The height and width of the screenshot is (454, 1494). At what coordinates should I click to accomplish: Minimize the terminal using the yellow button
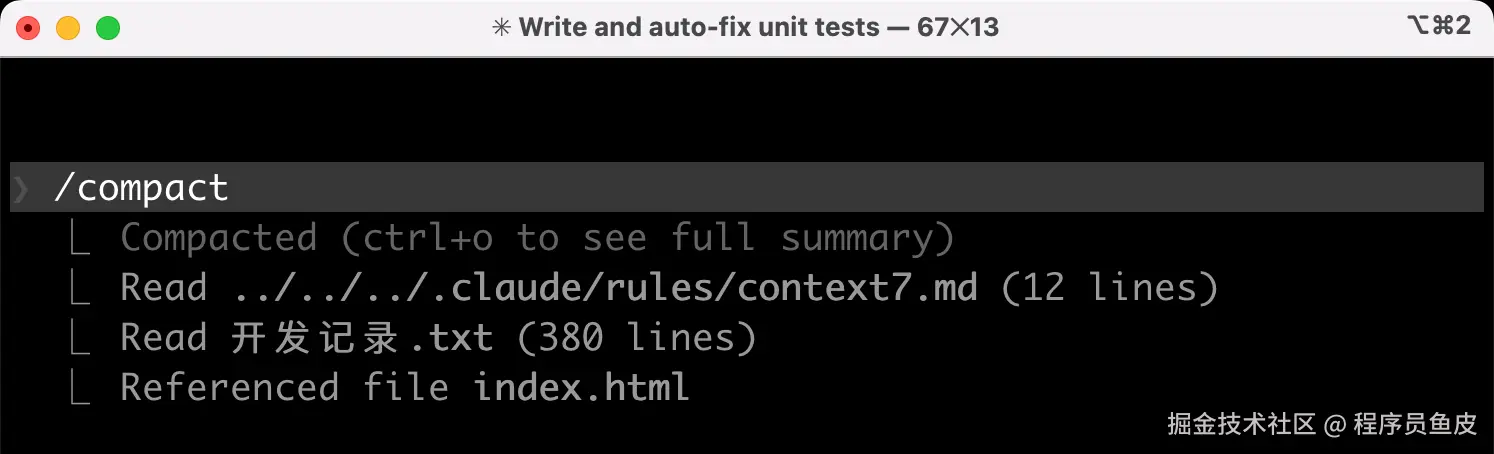click(68, 28)
